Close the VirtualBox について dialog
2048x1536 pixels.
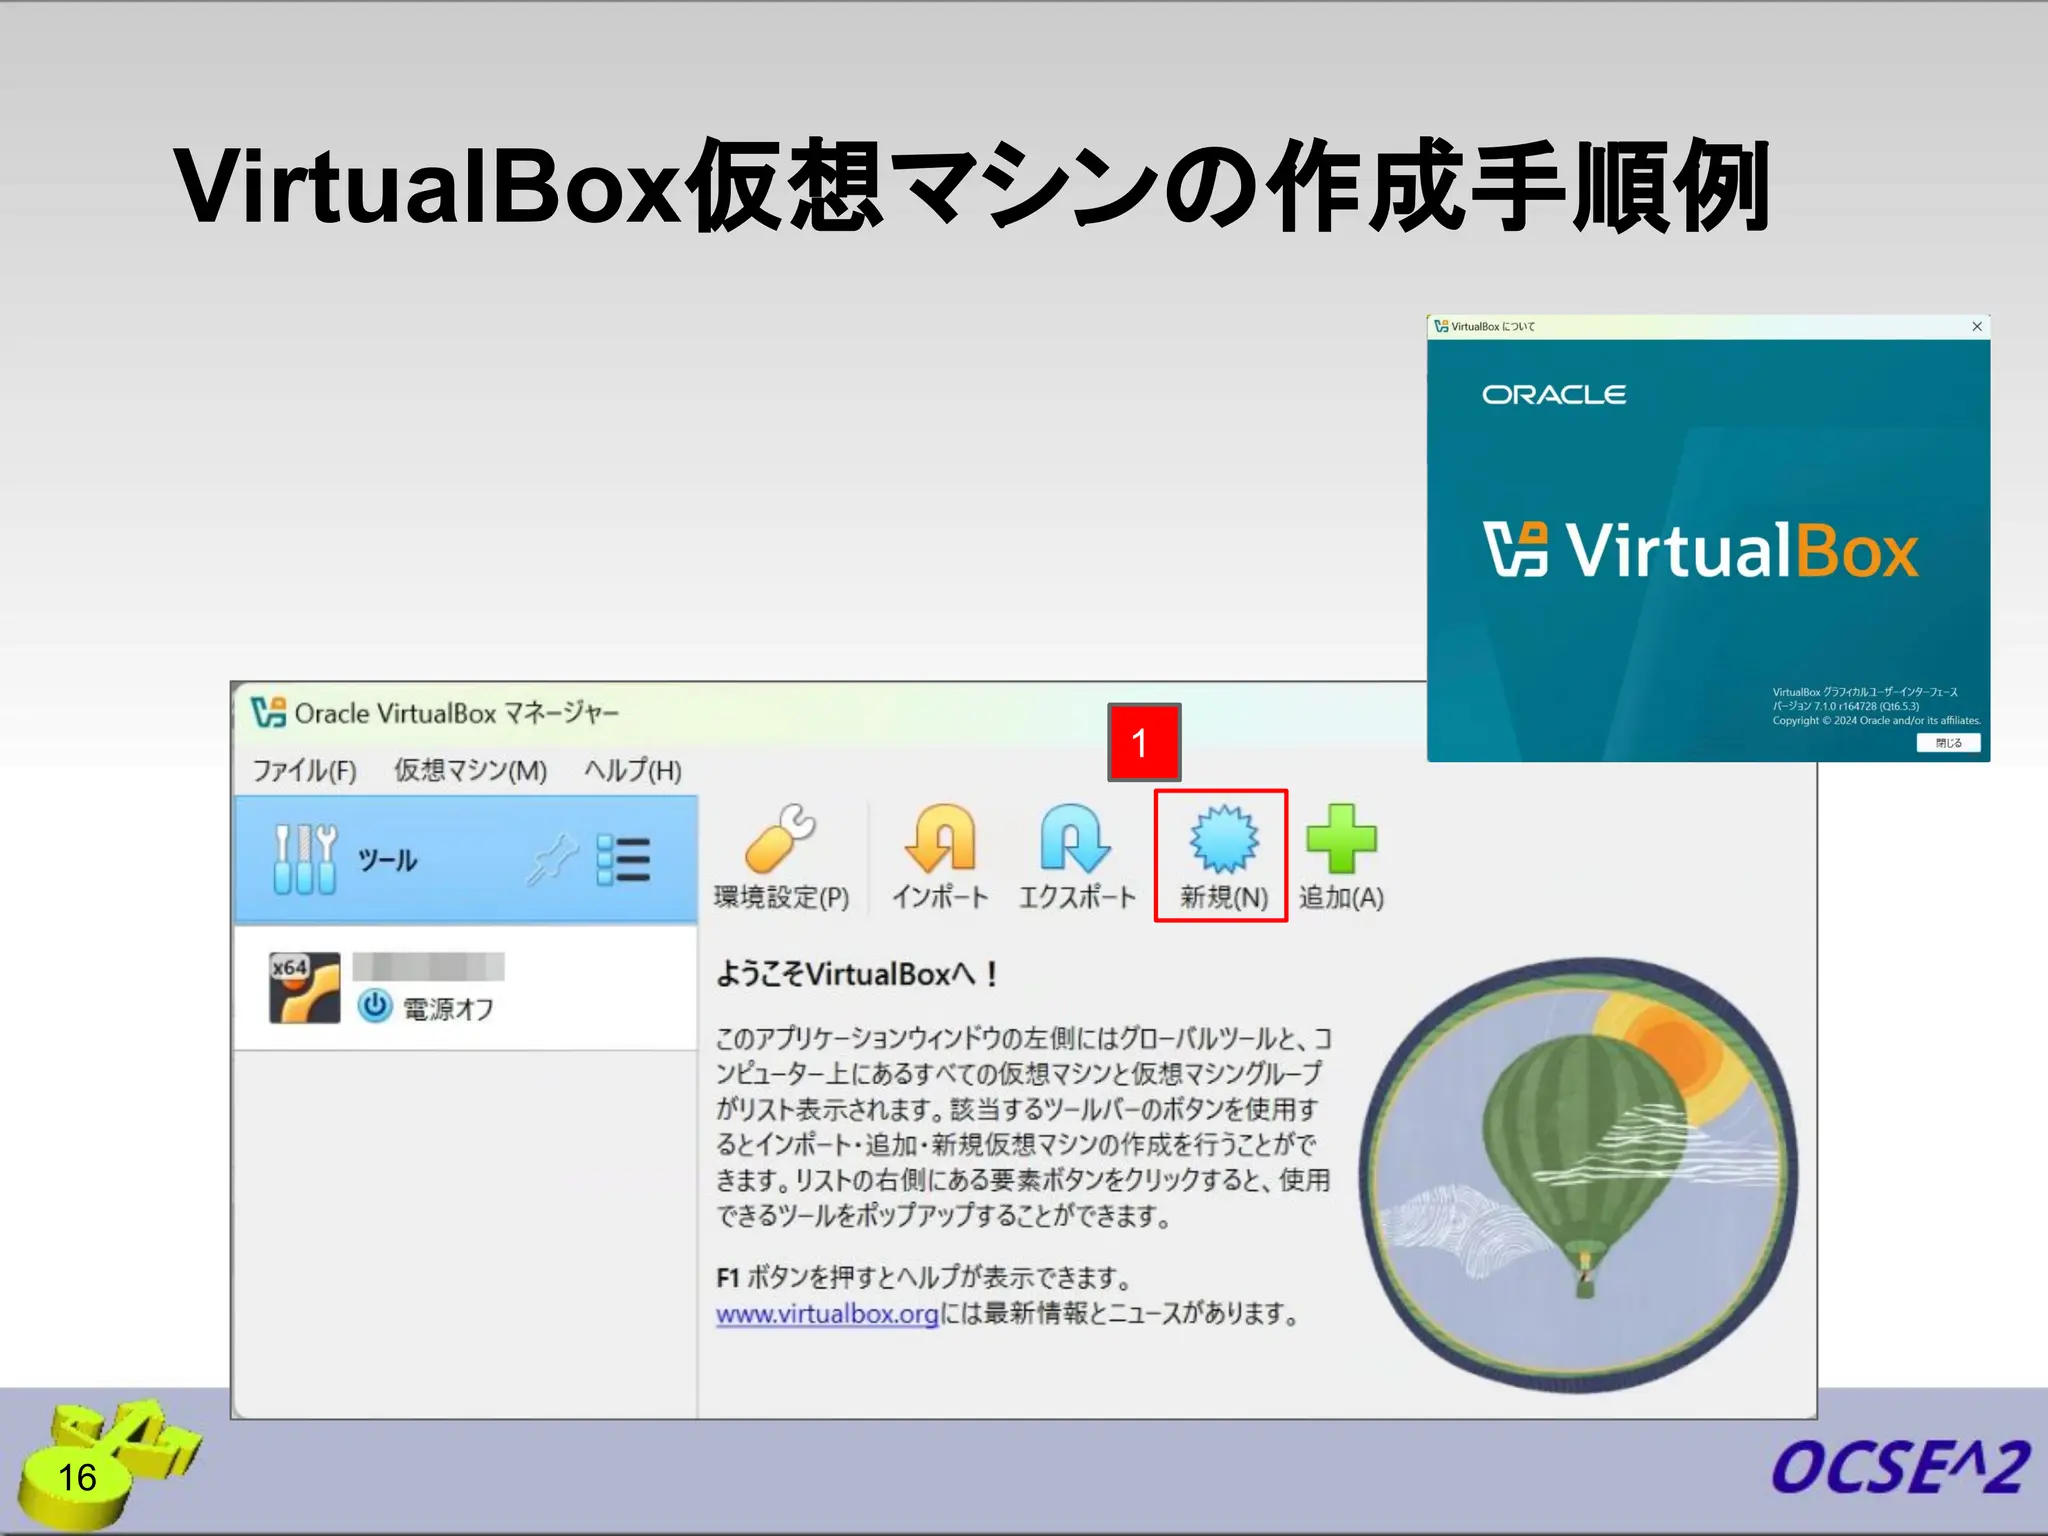[x=1976, y=326]
